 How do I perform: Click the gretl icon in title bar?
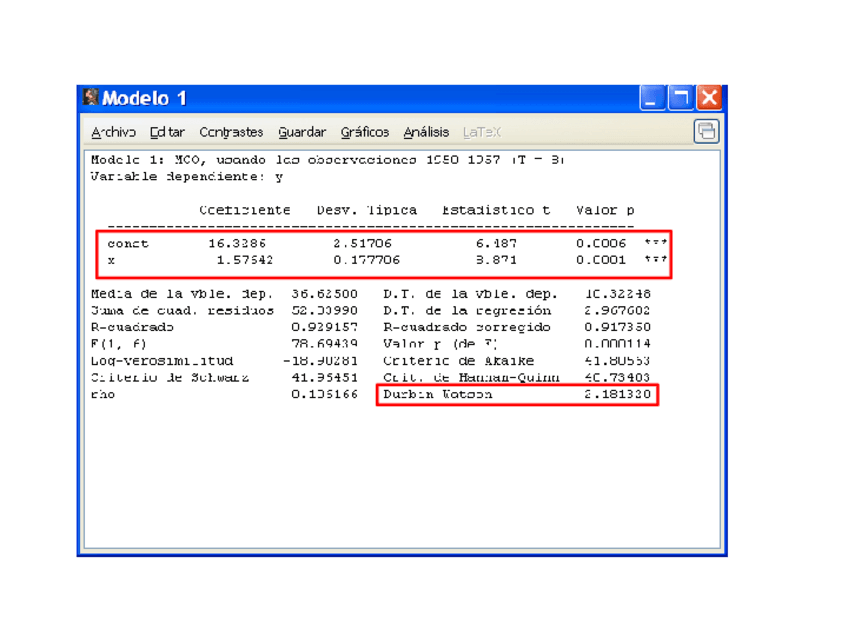[x=90, y=97]
